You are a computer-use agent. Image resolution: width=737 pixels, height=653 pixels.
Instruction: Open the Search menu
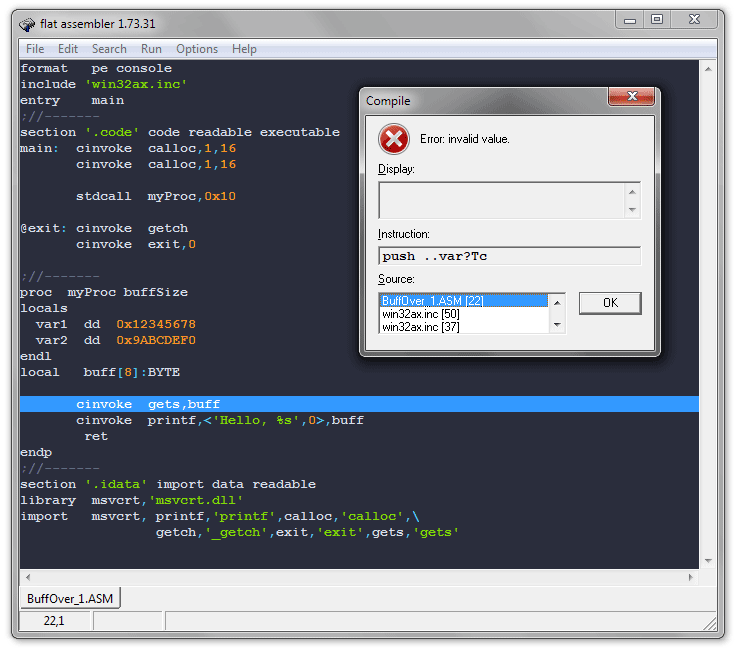(109, 49)
